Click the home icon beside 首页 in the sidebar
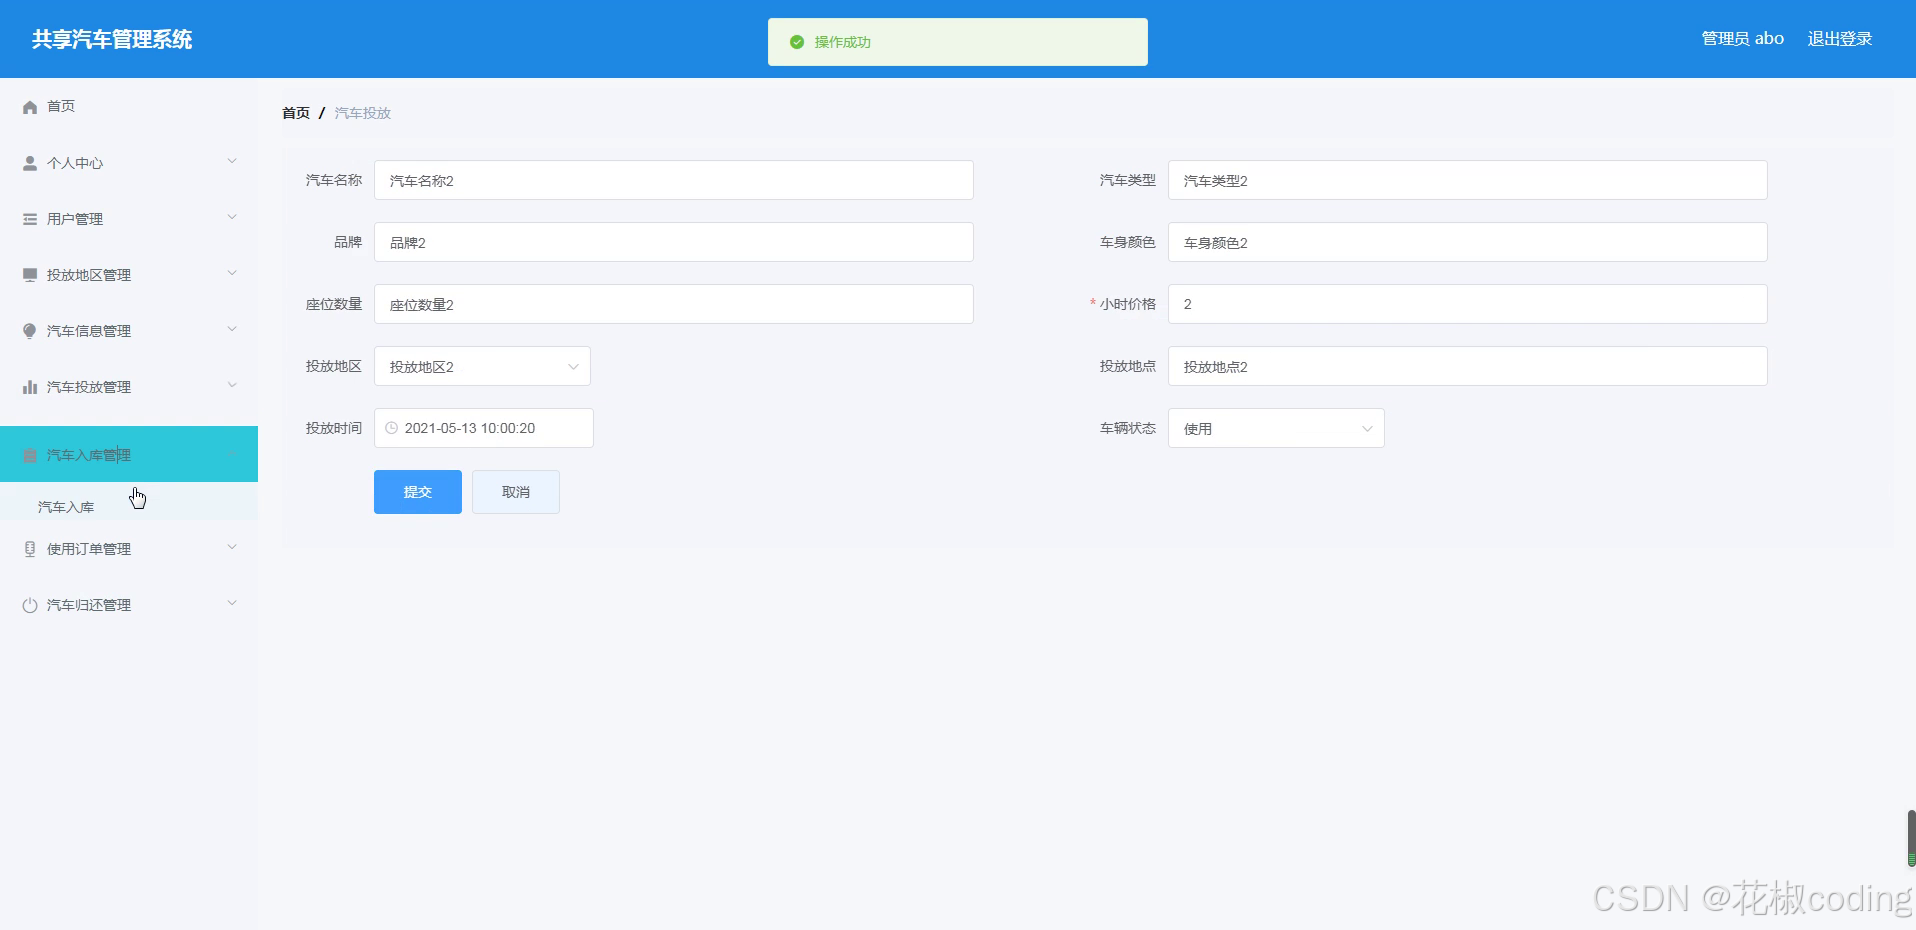Screen dimensions: 1916x930 [30, 107]
